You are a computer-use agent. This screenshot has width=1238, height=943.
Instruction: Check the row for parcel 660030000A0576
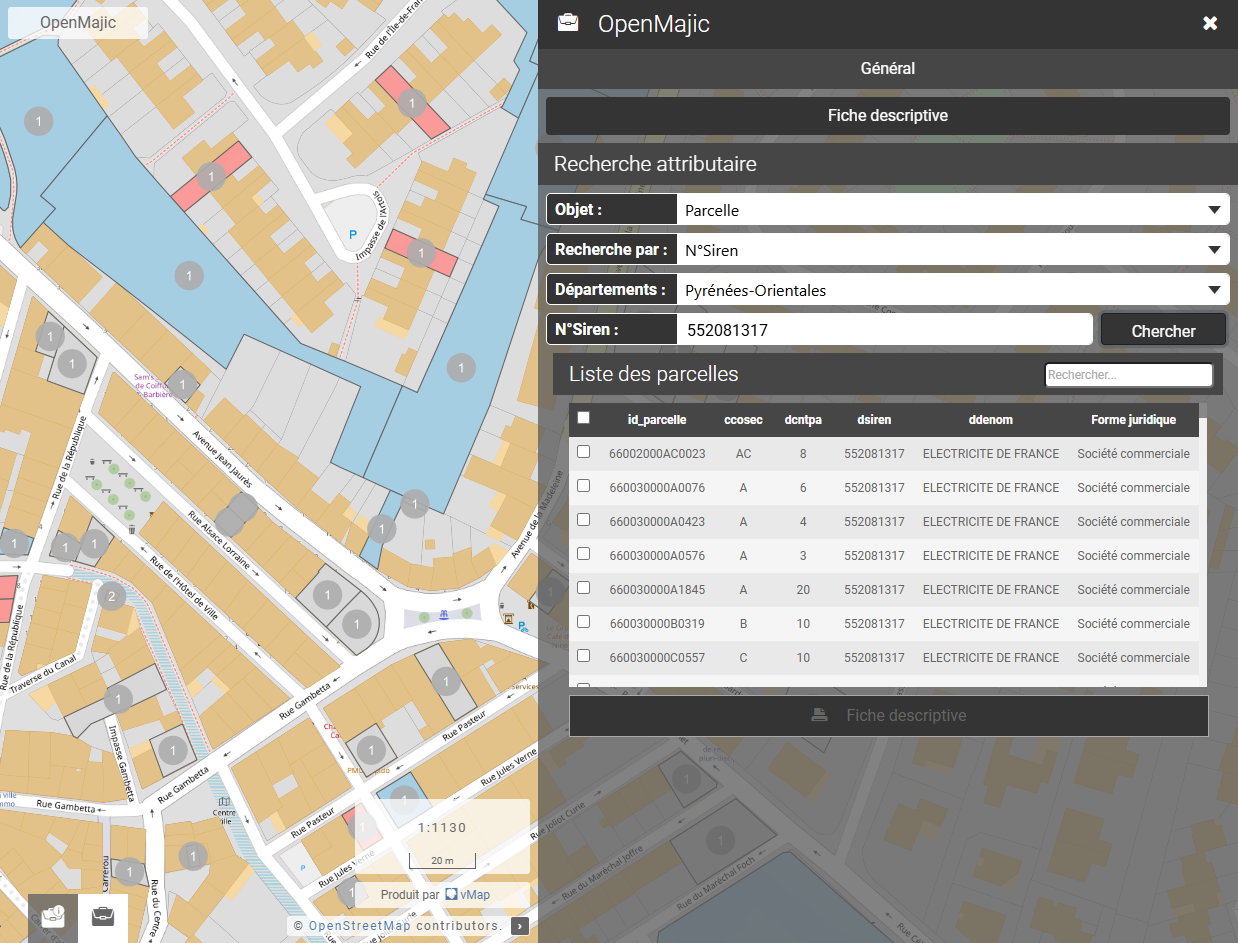tap(584, 554)
